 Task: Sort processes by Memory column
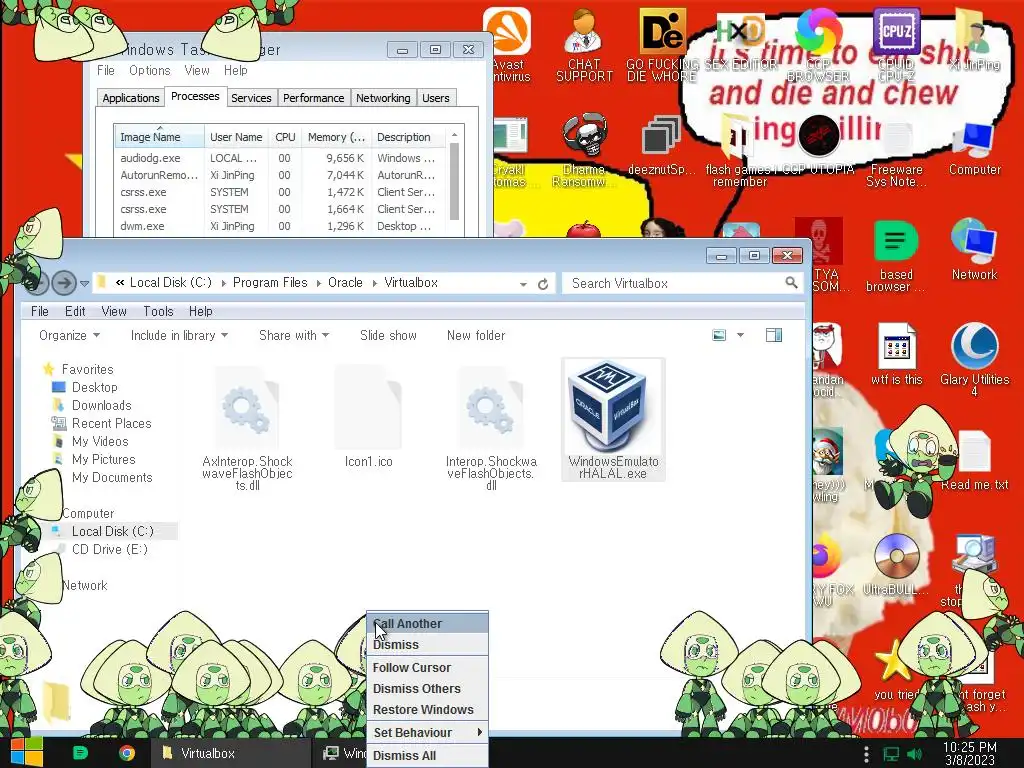click(x=337, y=137)
